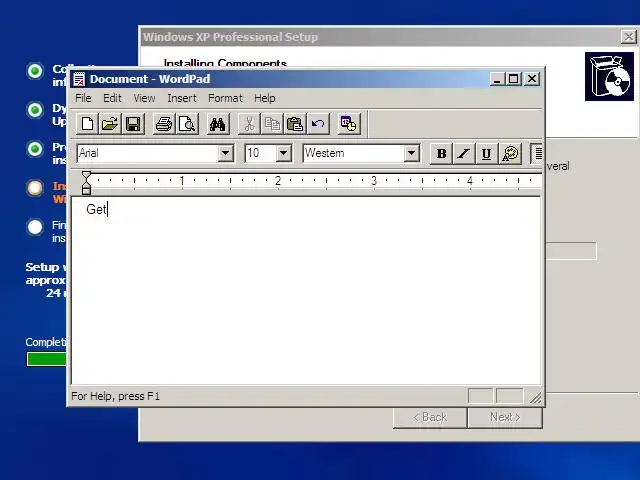Toggle Underline formatting
The width and height of the screenshot is (640, 480).
487,153
